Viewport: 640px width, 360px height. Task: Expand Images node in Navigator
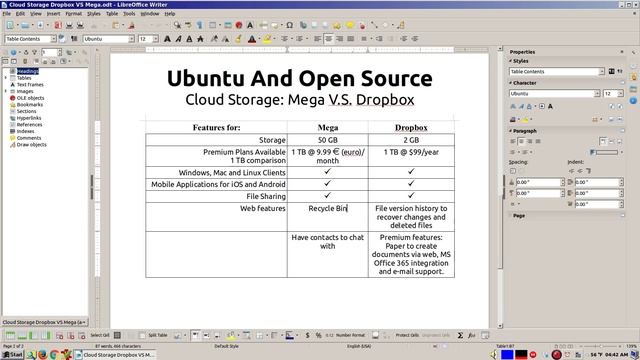pos(6,91)
